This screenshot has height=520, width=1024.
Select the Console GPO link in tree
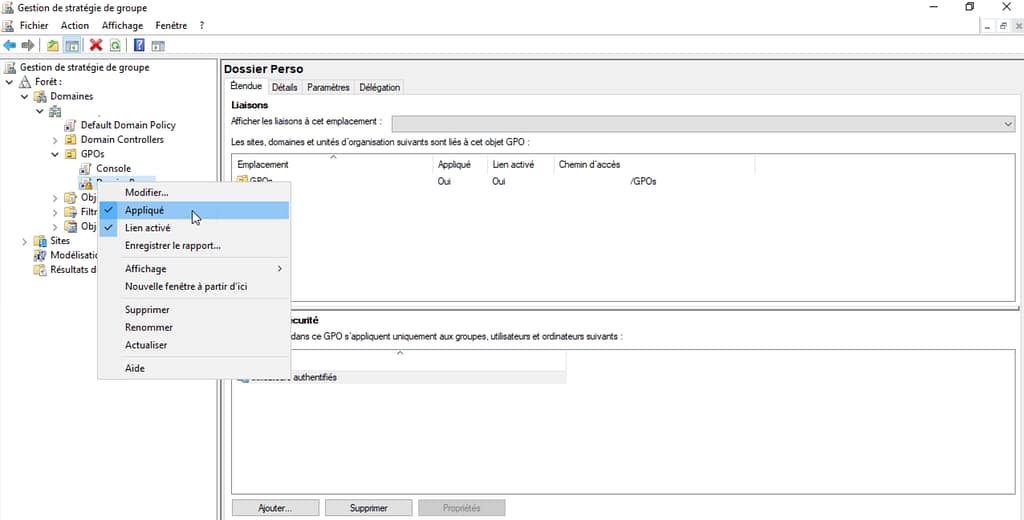click(113, 169)
